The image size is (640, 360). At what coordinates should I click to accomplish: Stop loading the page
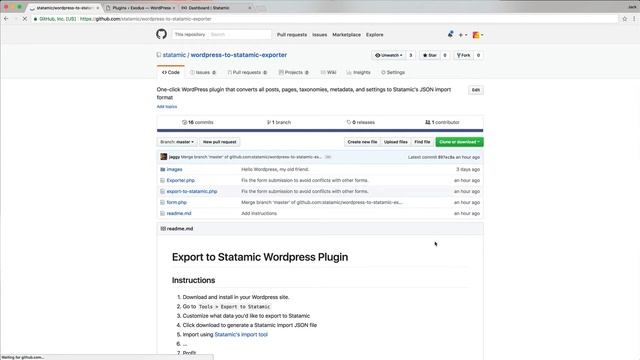click(x=24, y=19)
